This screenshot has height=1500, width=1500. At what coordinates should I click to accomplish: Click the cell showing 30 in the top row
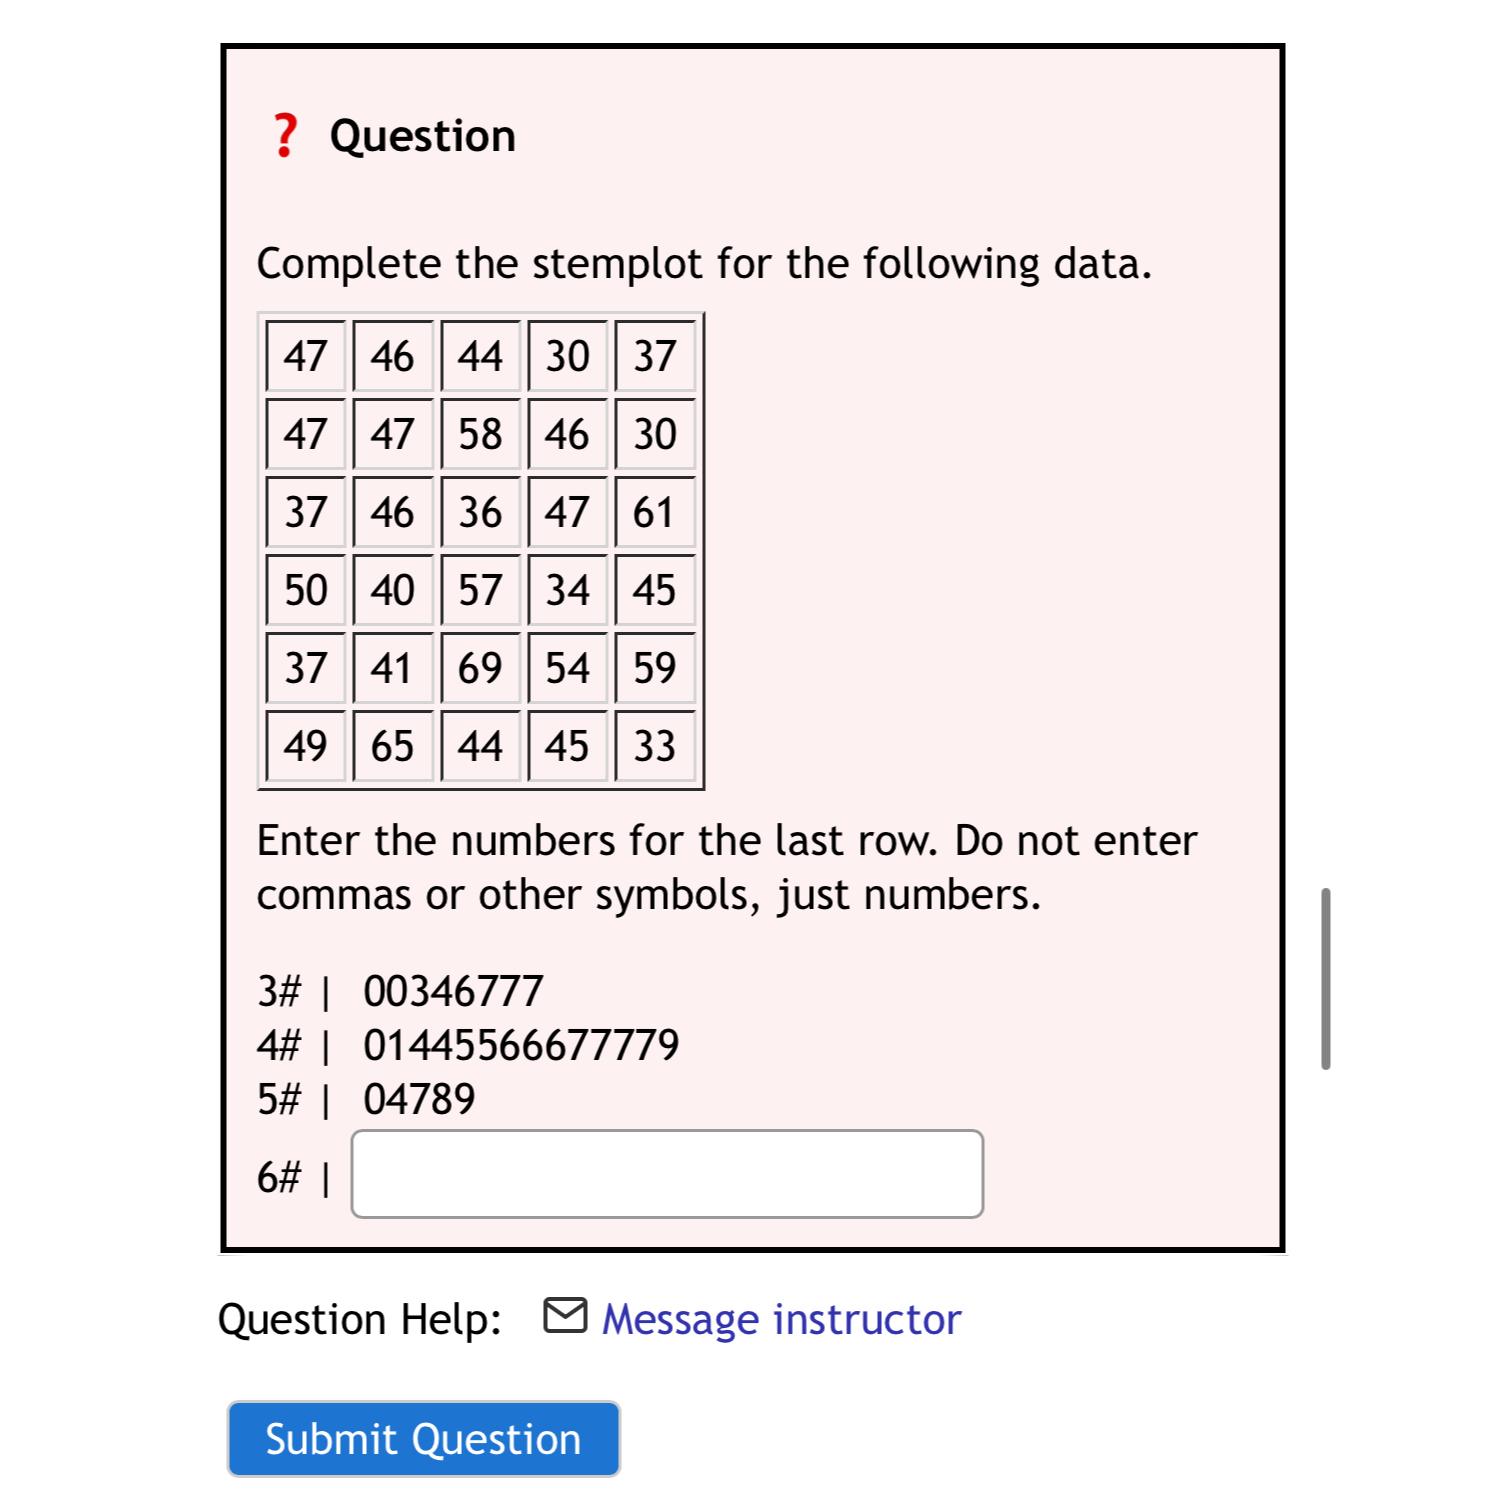click(568, 356)
